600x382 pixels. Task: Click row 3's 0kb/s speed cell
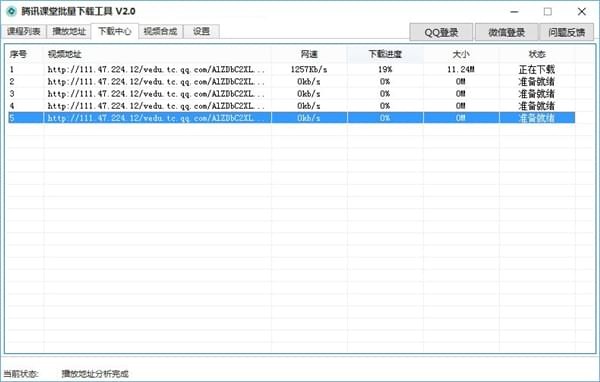click(309, 94)
